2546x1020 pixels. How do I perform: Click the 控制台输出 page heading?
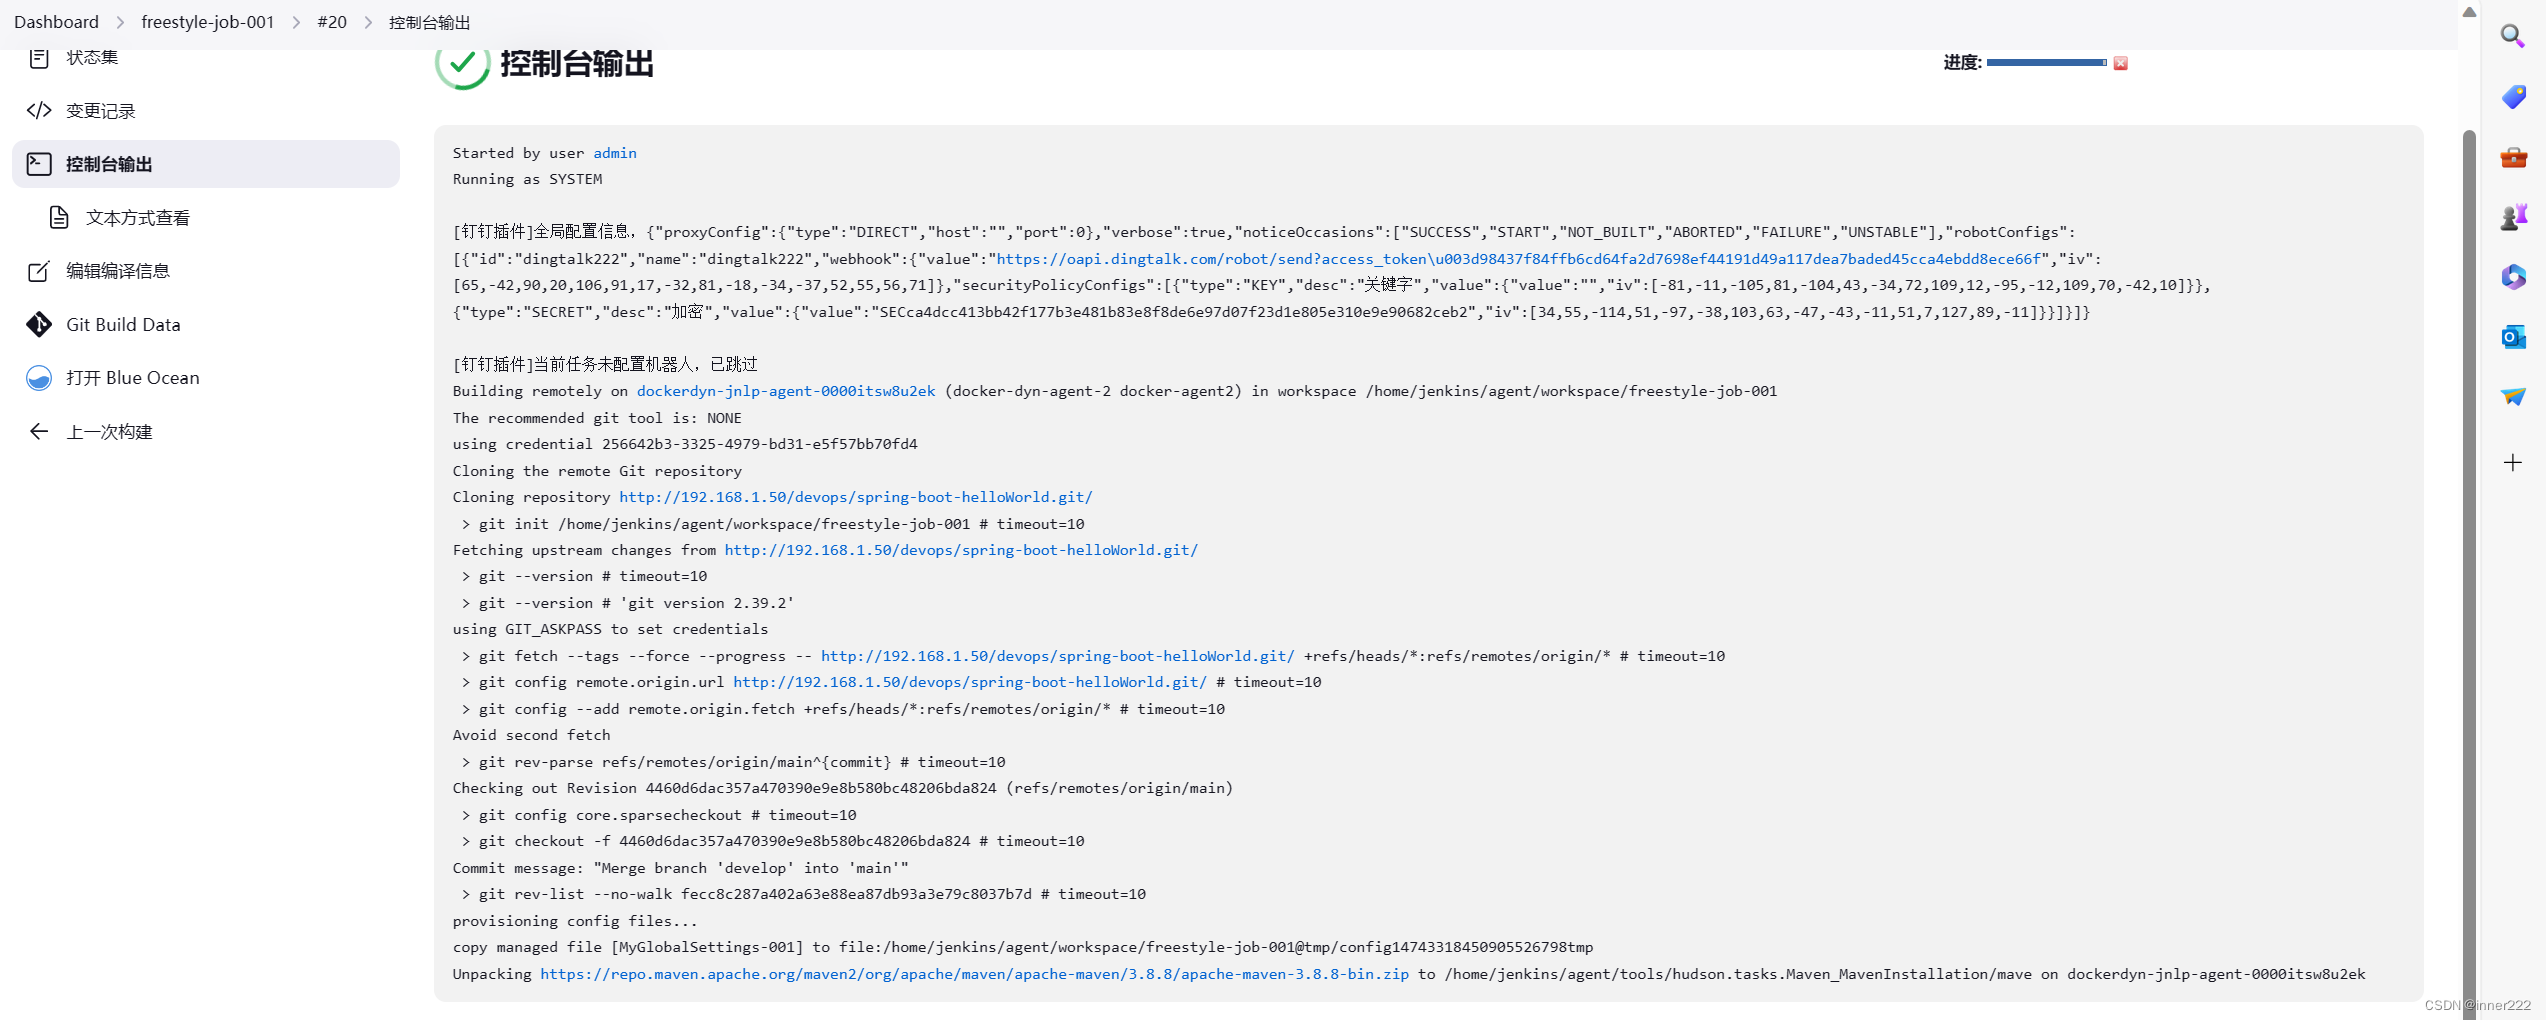coord(577,64)
